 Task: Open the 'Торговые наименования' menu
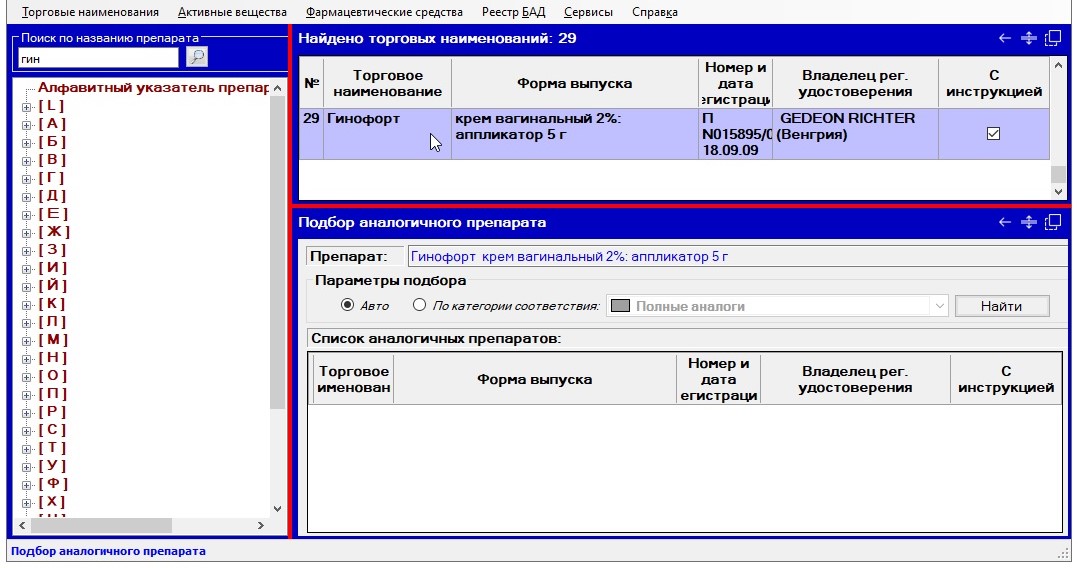(90, 12)
